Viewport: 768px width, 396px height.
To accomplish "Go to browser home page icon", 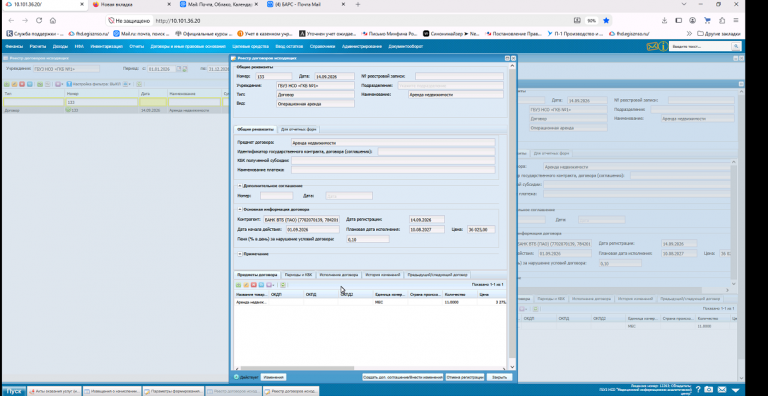I will [x=53, y=21].
